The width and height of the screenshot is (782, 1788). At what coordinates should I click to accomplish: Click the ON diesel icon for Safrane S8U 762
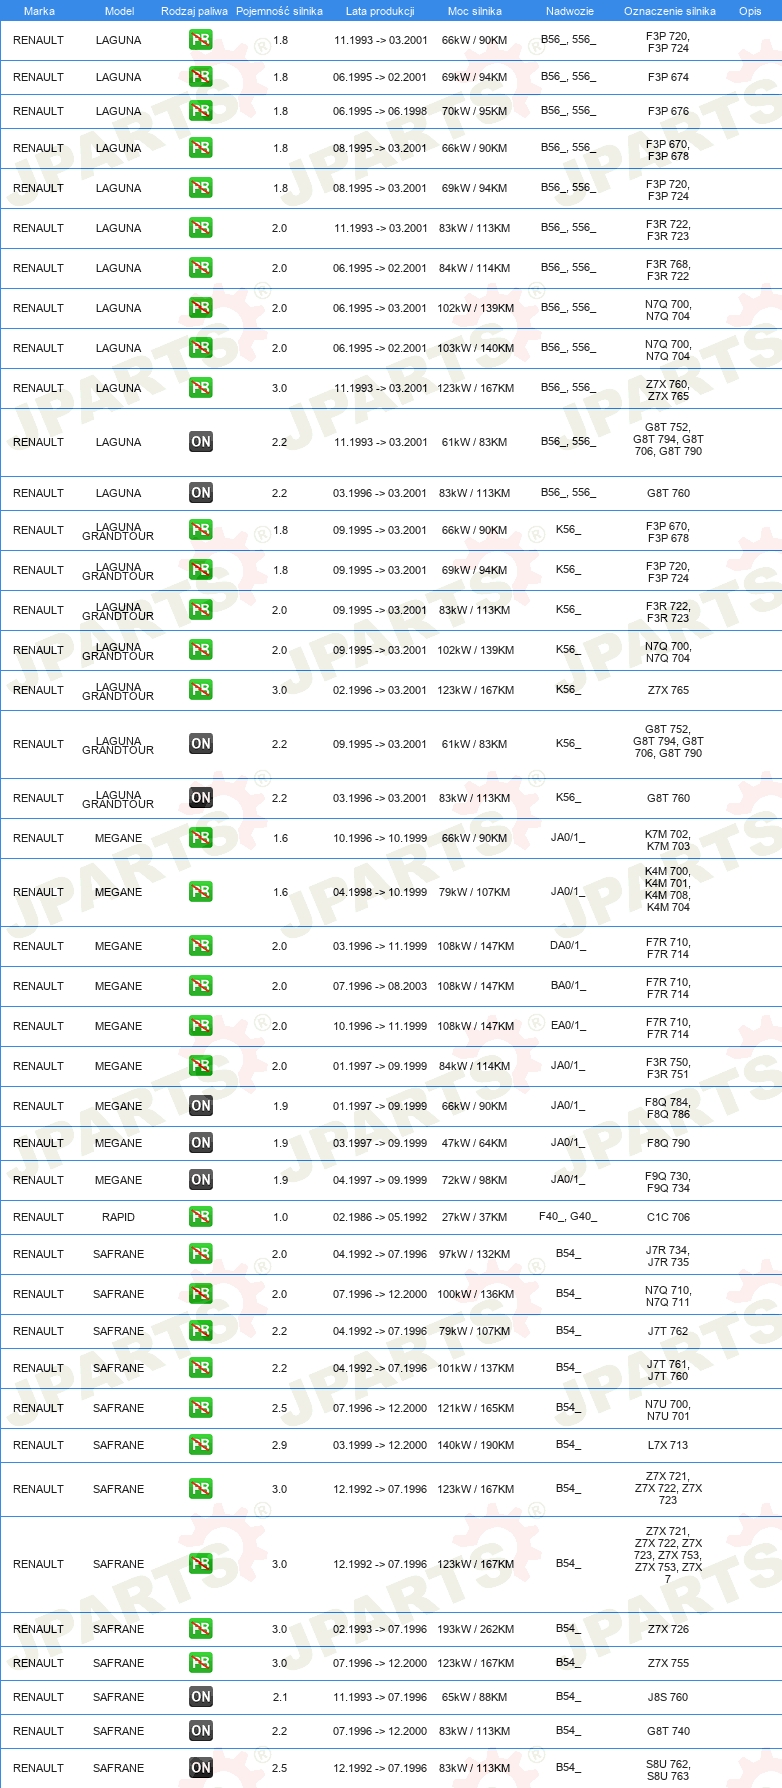tap(201, 1768)
